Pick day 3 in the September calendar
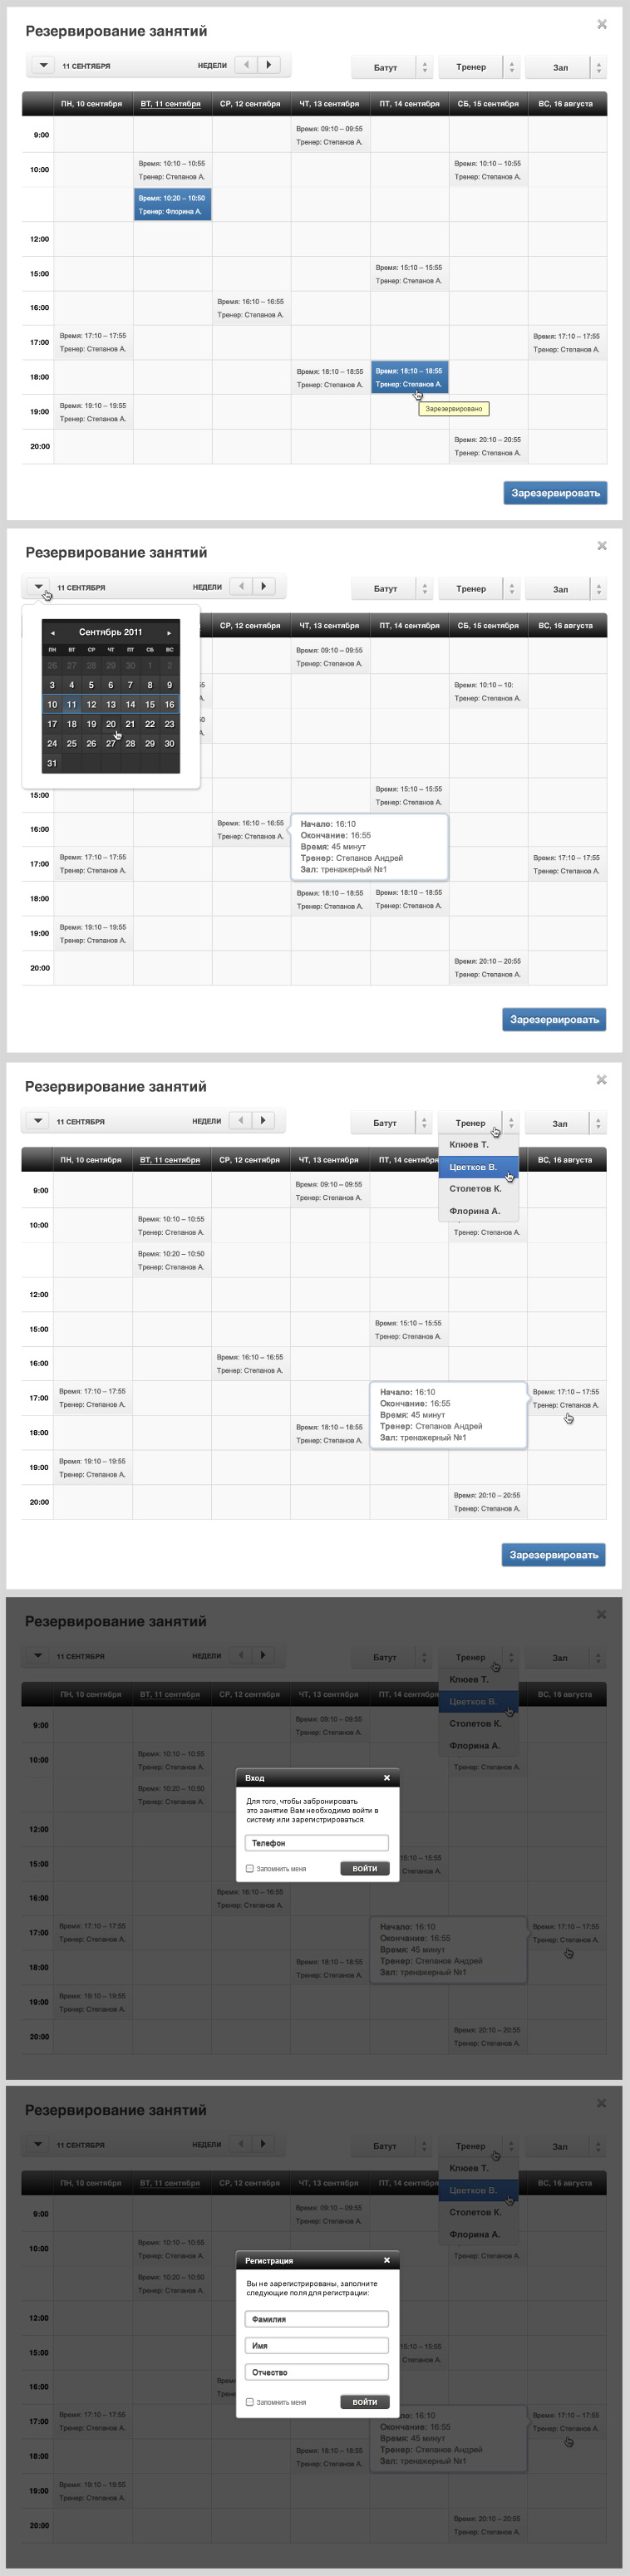The height and width of the screenshot is (2576, 630). pos(52,685)
